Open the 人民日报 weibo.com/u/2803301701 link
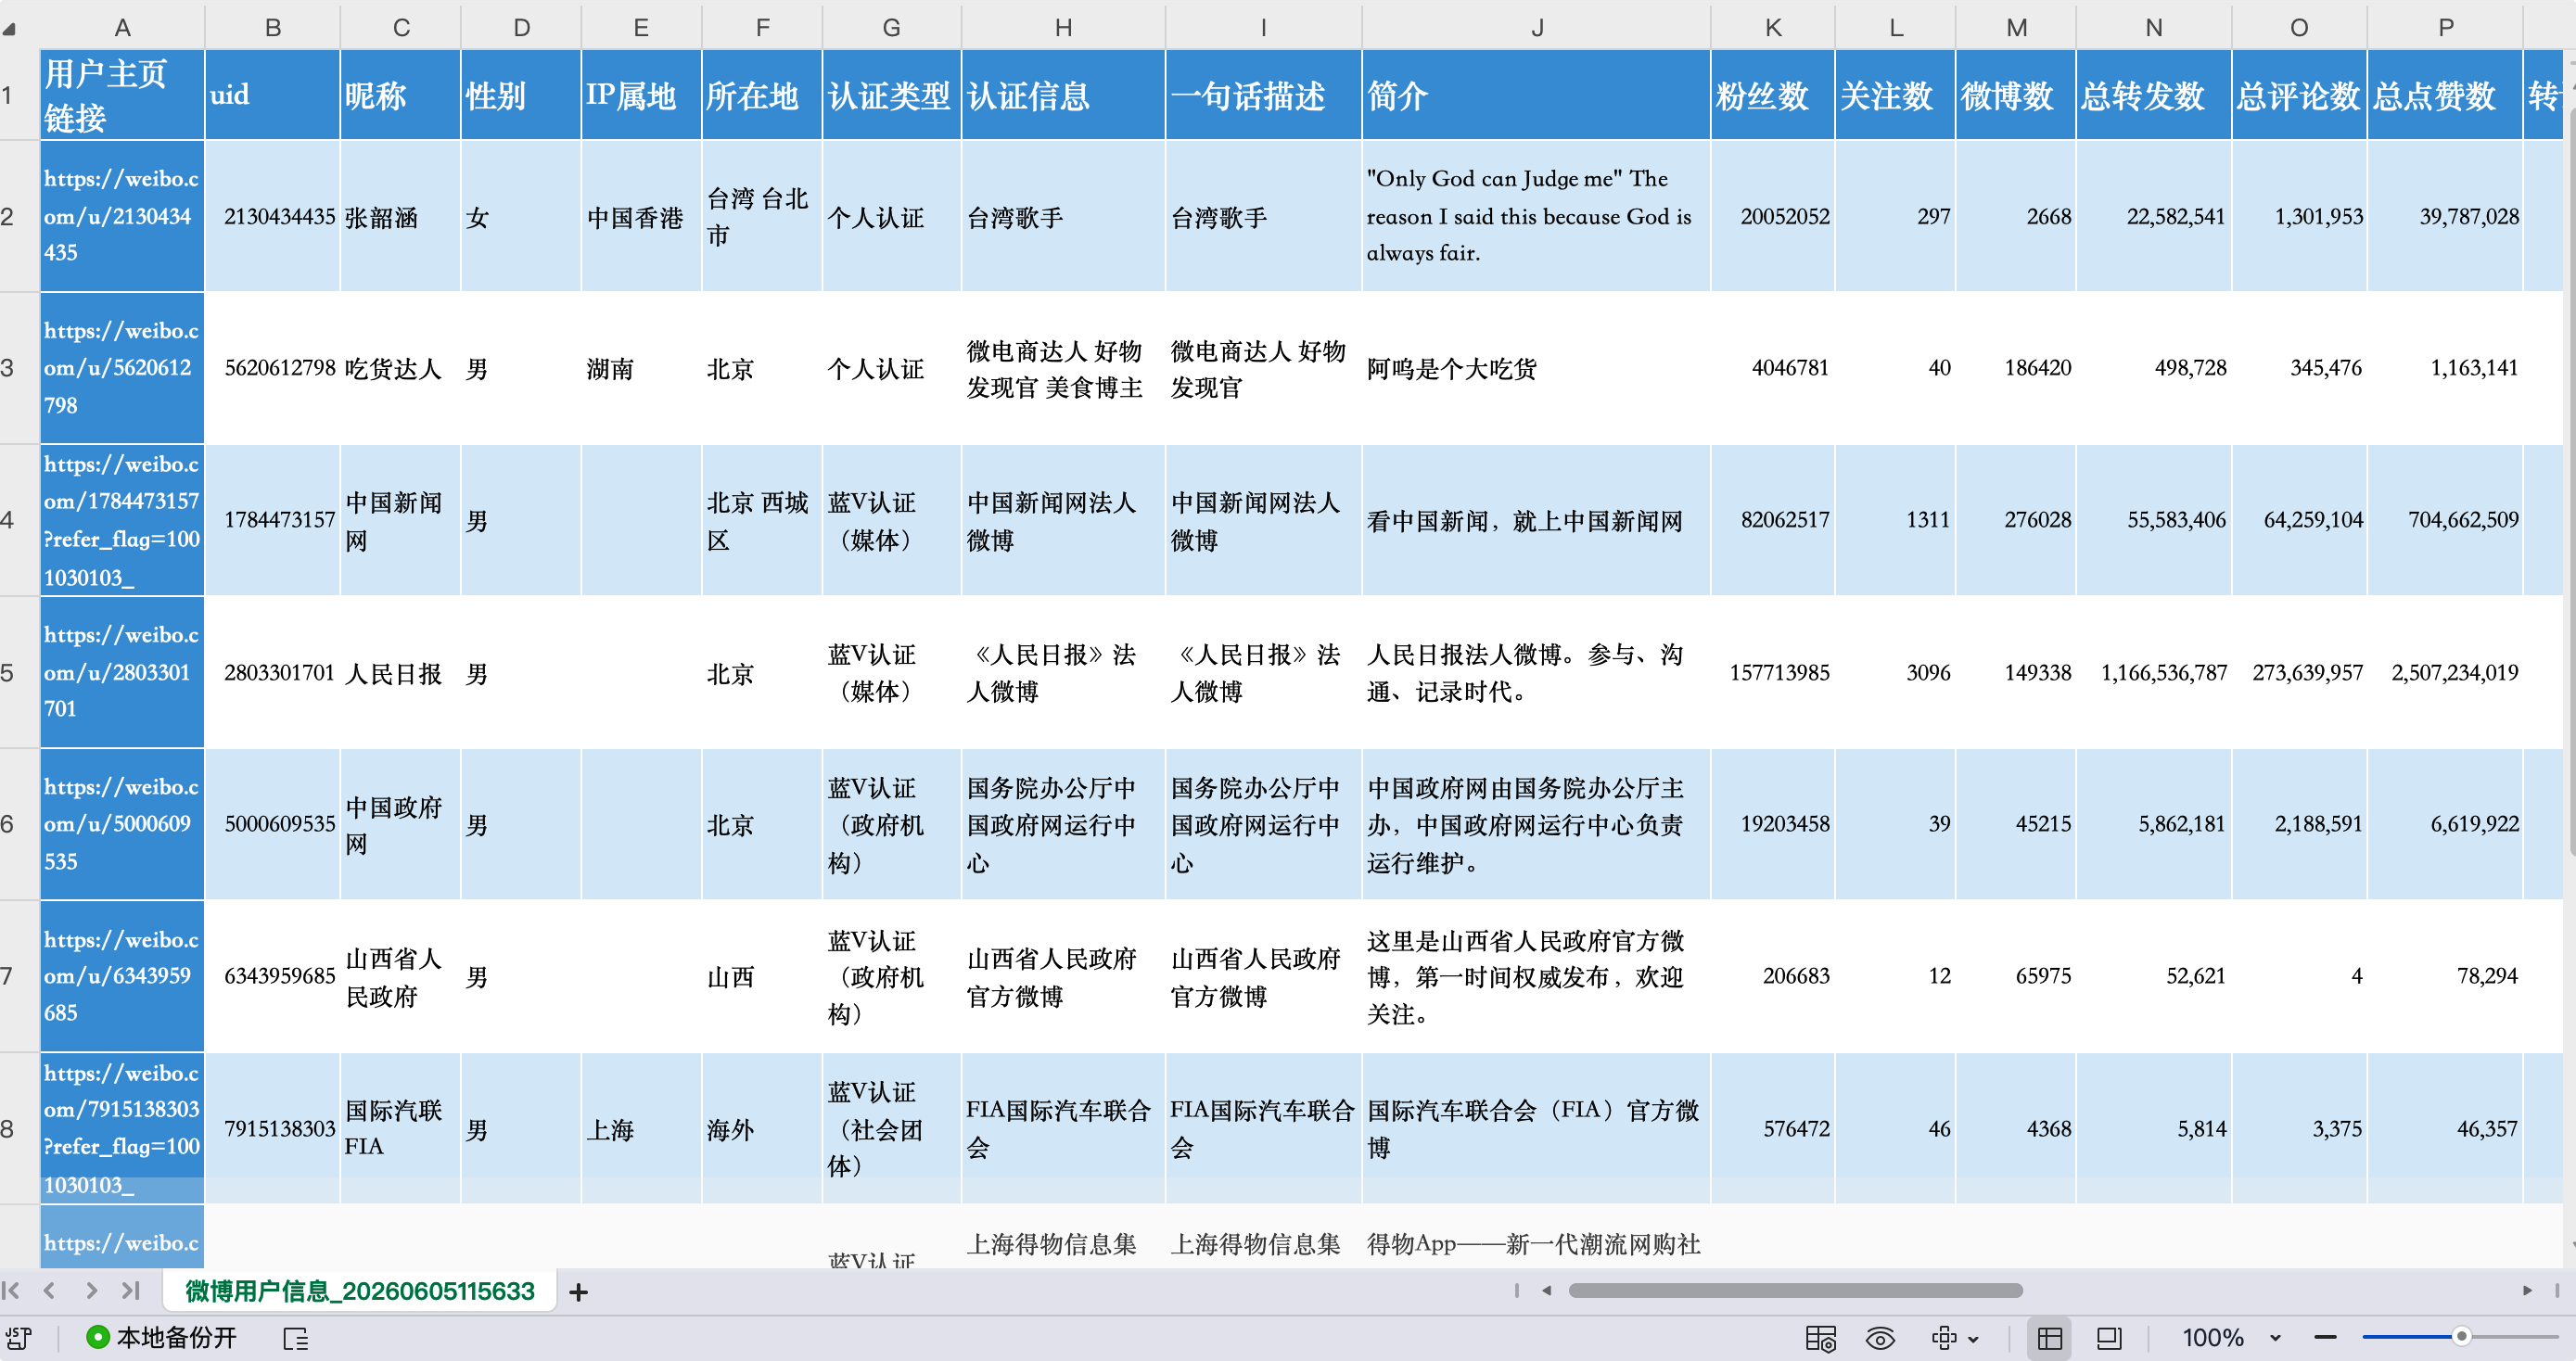The image size is (2576, 1361). 122,672
